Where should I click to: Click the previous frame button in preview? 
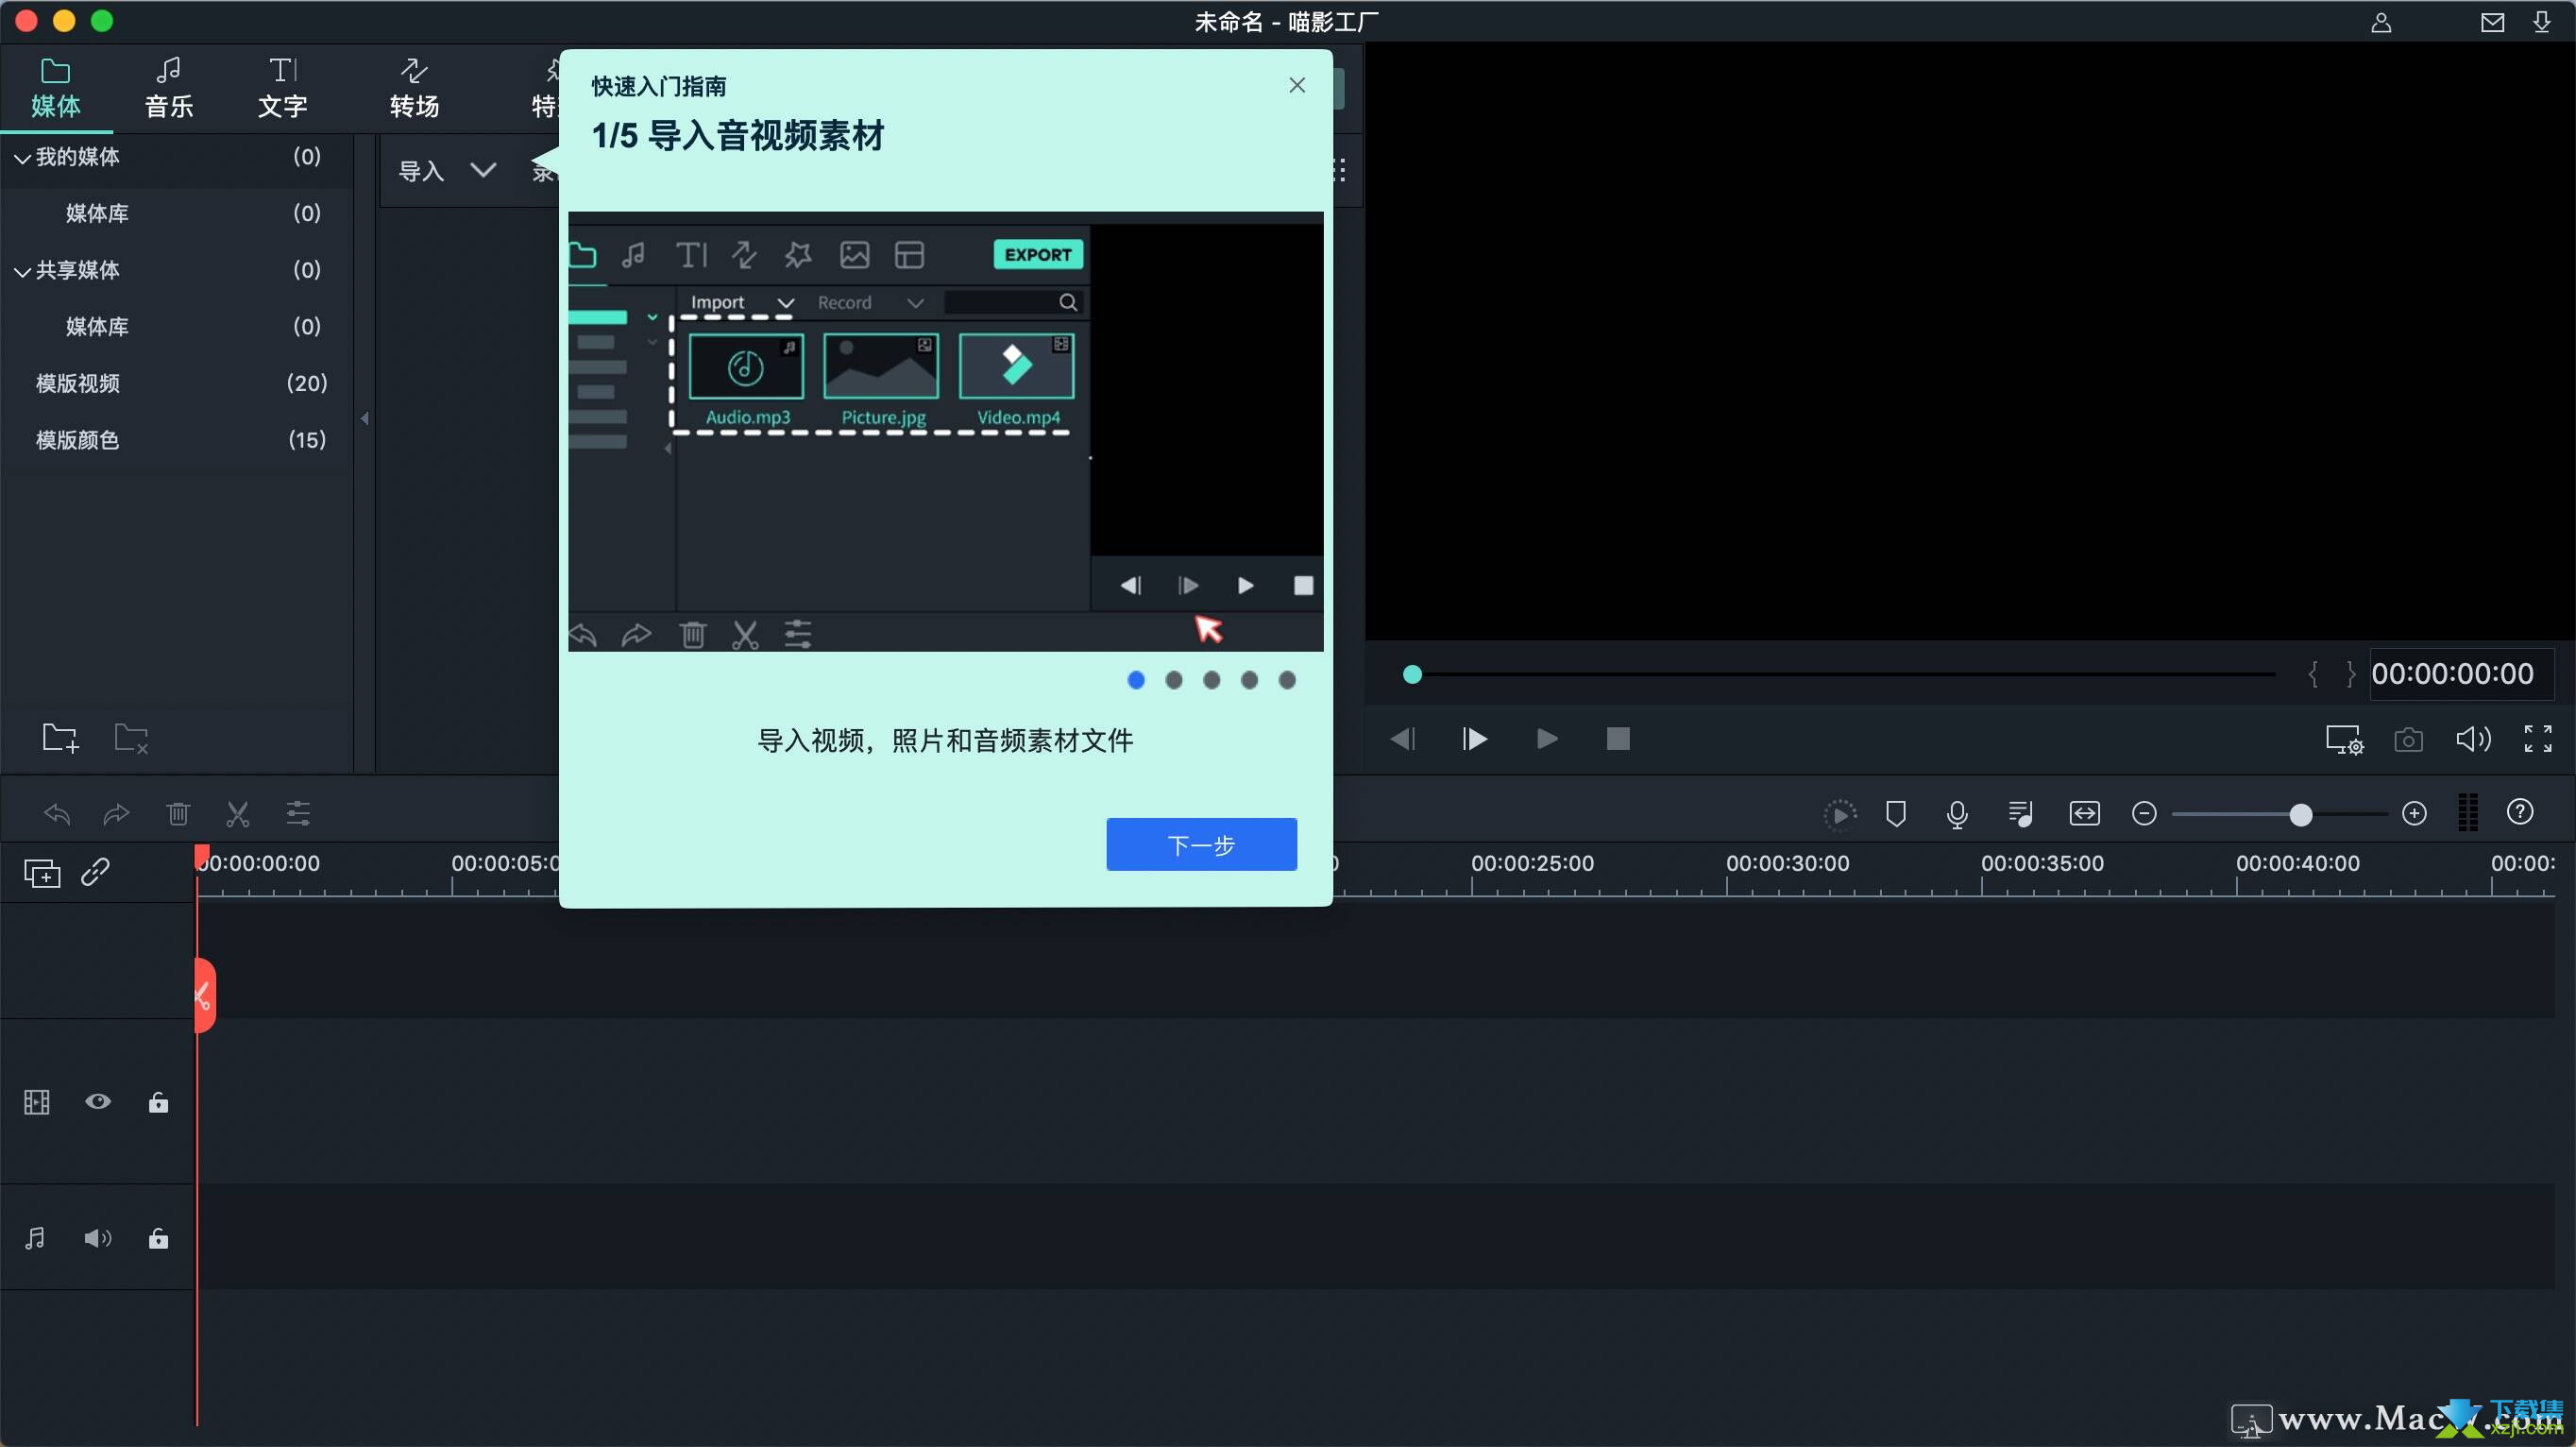pyautogui.click(x=1402, y=739)
